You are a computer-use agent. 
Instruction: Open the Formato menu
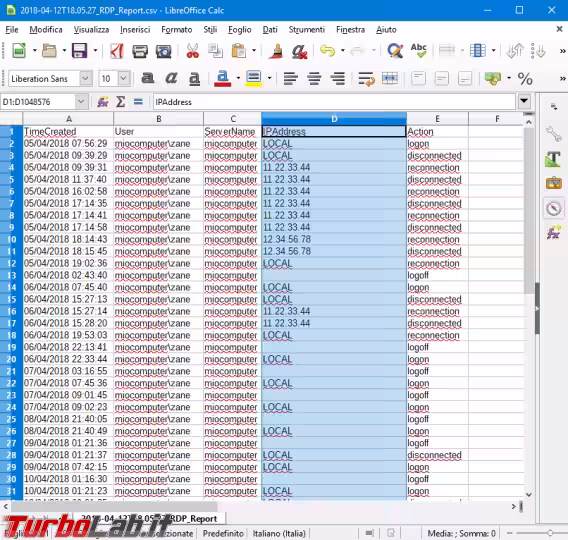(x=177, y=30)
